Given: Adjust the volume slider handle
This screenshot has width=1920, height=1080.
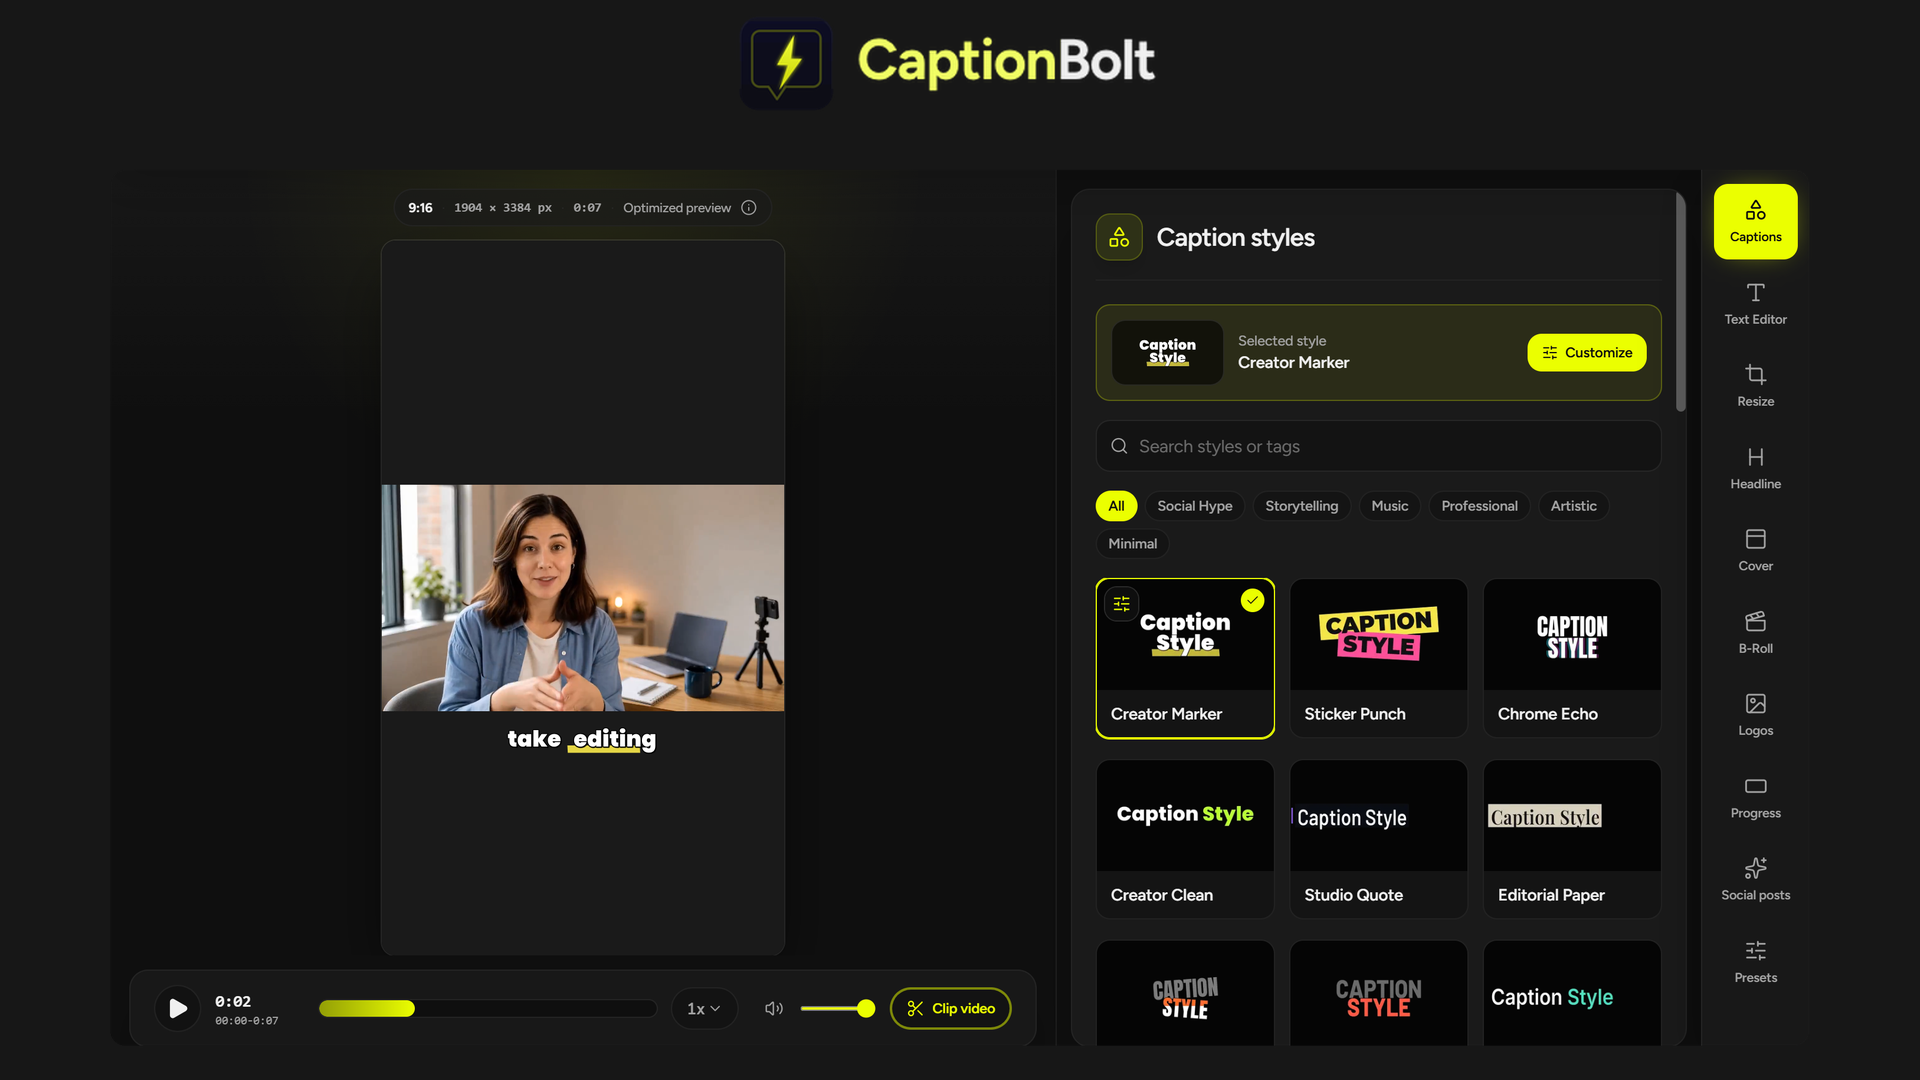Looking at the screenshot, I should [866, 1008].
